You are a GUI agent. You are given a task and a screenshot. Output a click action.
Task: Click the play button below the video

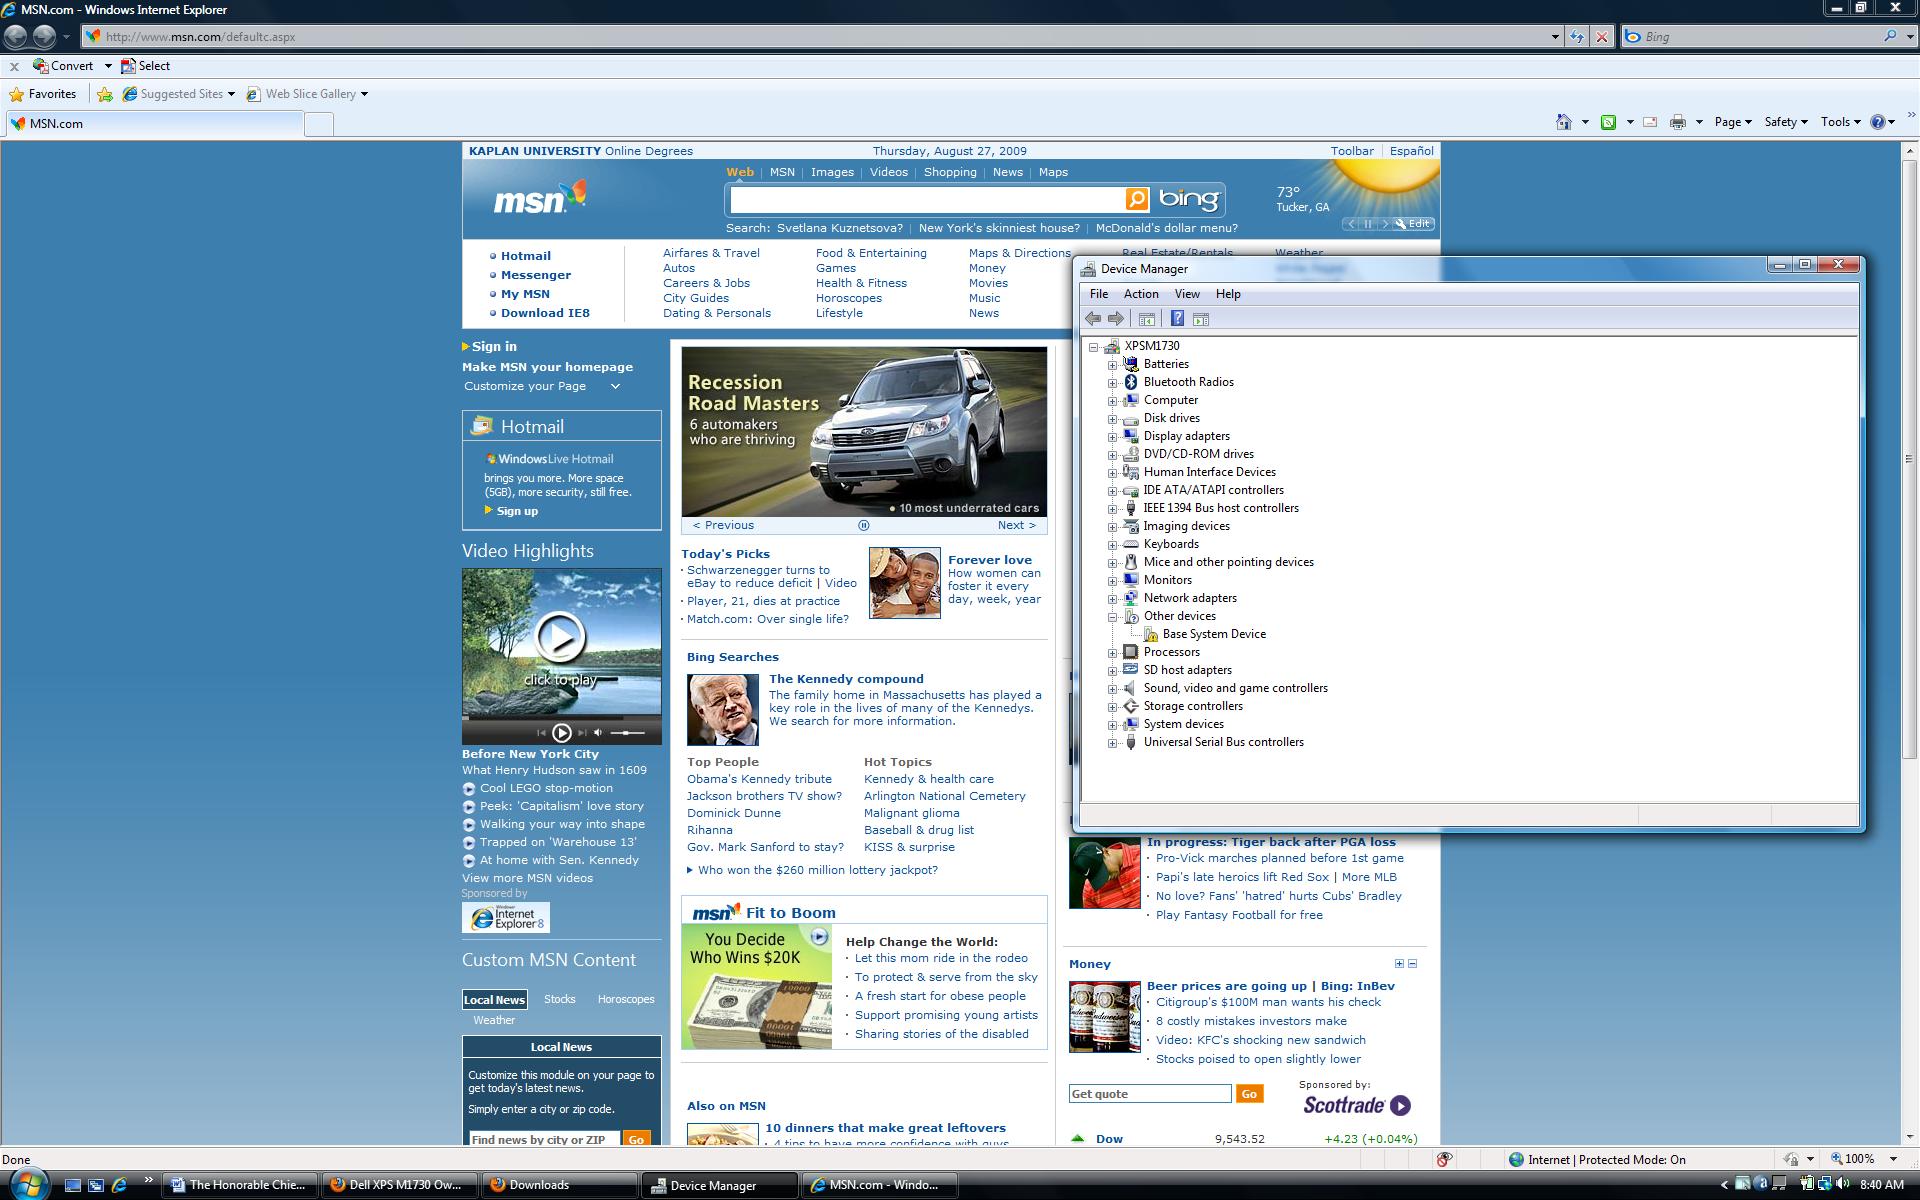pos(562,733)
